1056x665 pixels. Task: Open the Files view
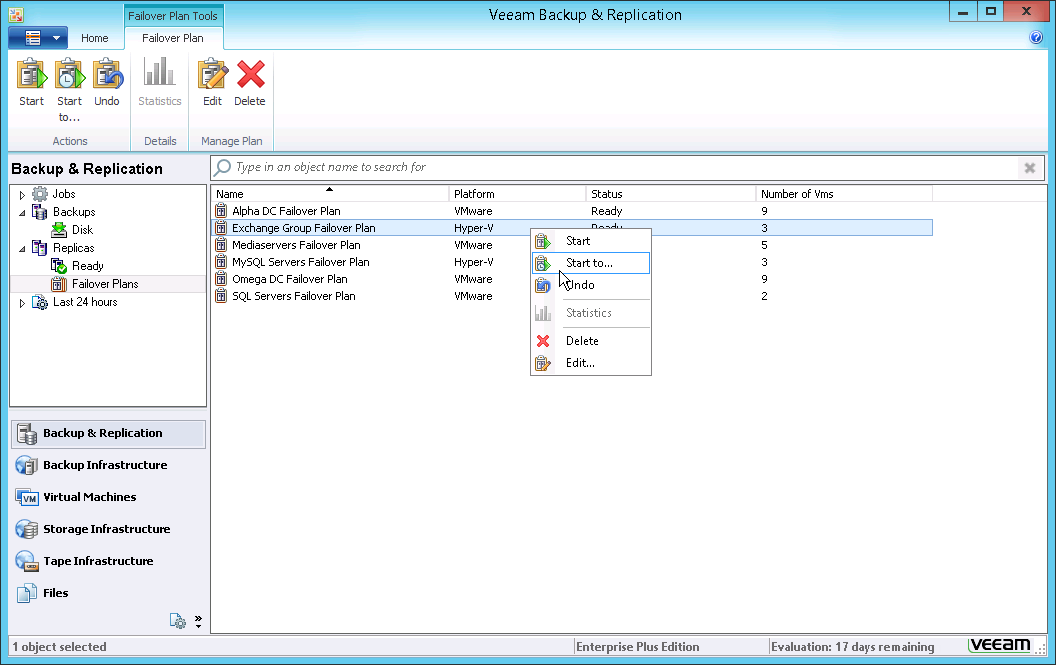(108, 593)
